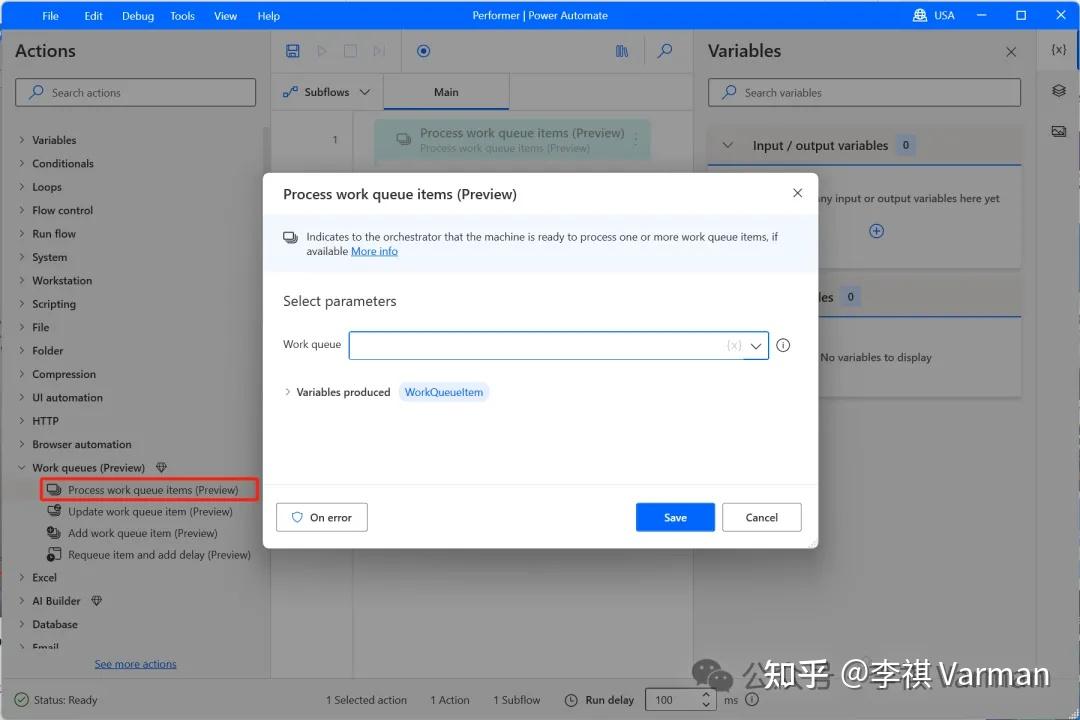
Task: Expand the Excel actions group
Action: coord(22,577)
